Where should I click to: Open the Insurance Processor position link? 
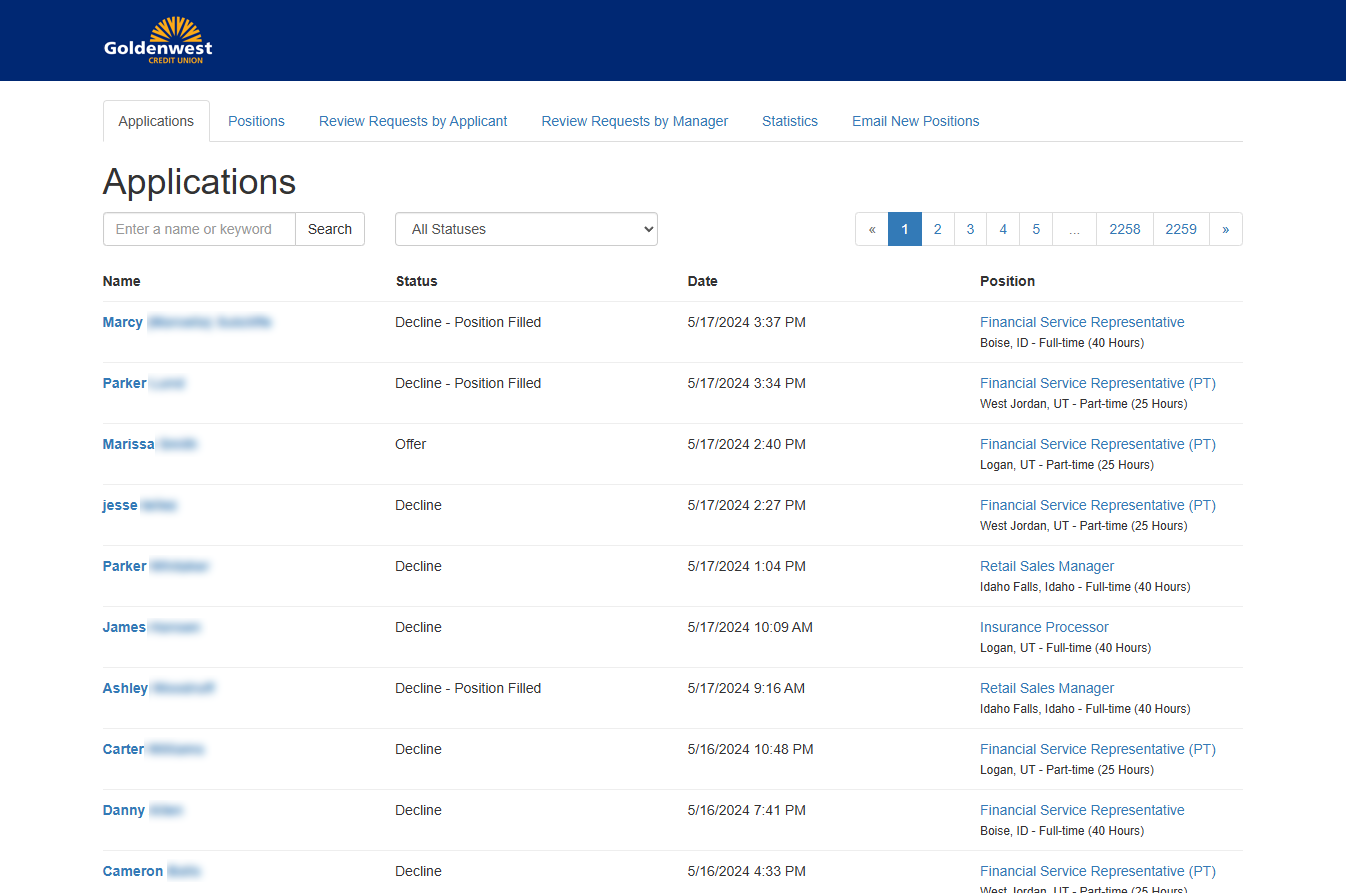pyautogui.click(x=1044, y=627)
